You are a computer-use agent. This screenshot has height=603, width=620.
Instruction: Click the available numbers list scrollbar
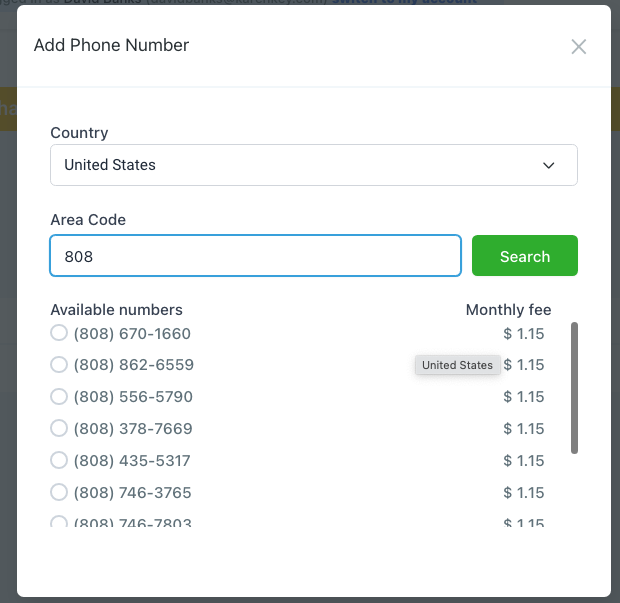(x=574, y=388)
